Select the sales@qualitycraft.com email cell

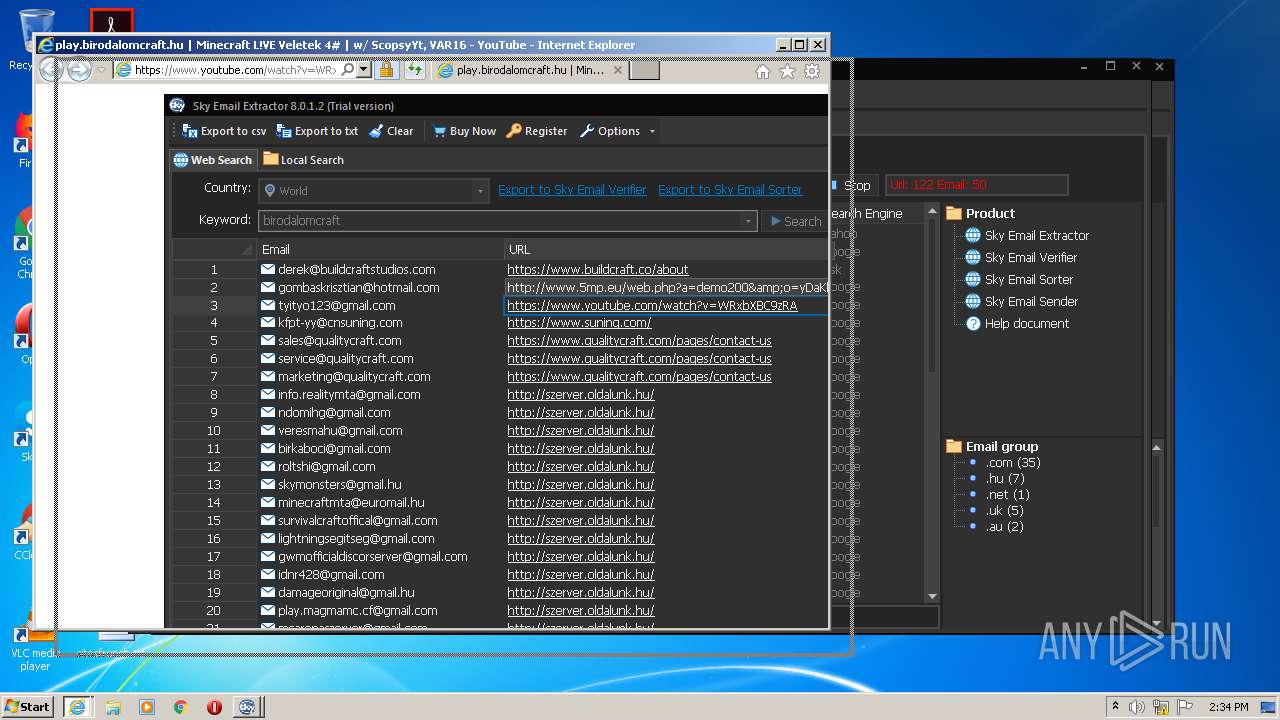[x=380, y=341]
